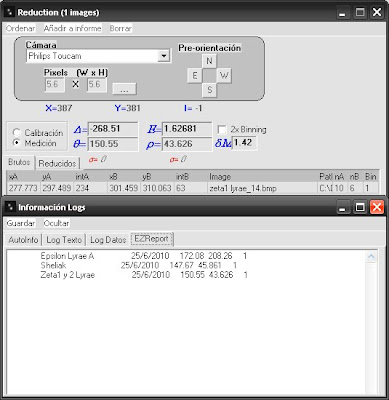The height and width of the screenshot is (400, 389).
Task: Open the Ordenar menu
Action: (x=21, y=28)
